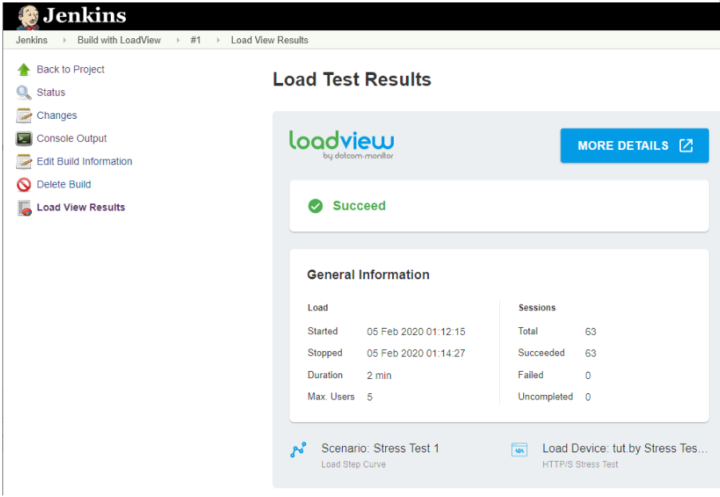The image size is (720, 497).
Task: Expand the arrow after Build with LoadView breadcrumb
Action: click(x=178, y=40)
